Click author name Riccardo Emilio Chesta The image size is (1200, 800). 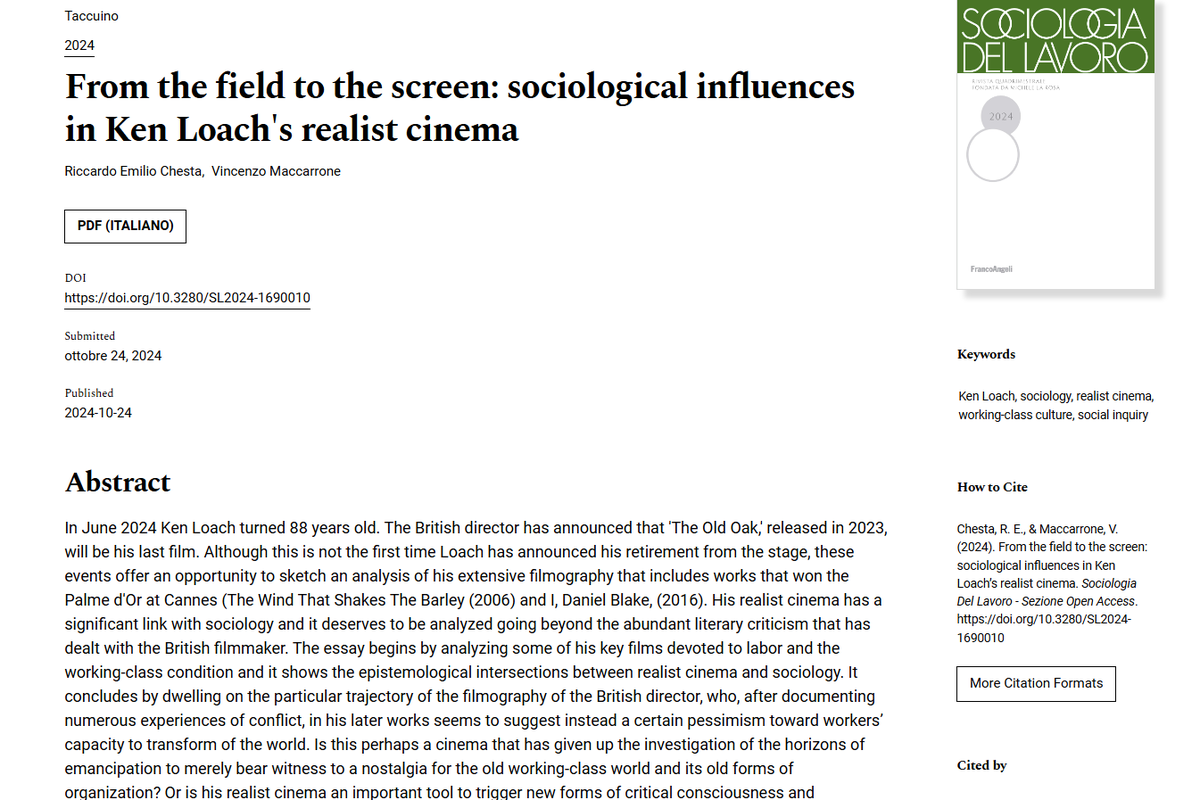[x=131, y=170]
